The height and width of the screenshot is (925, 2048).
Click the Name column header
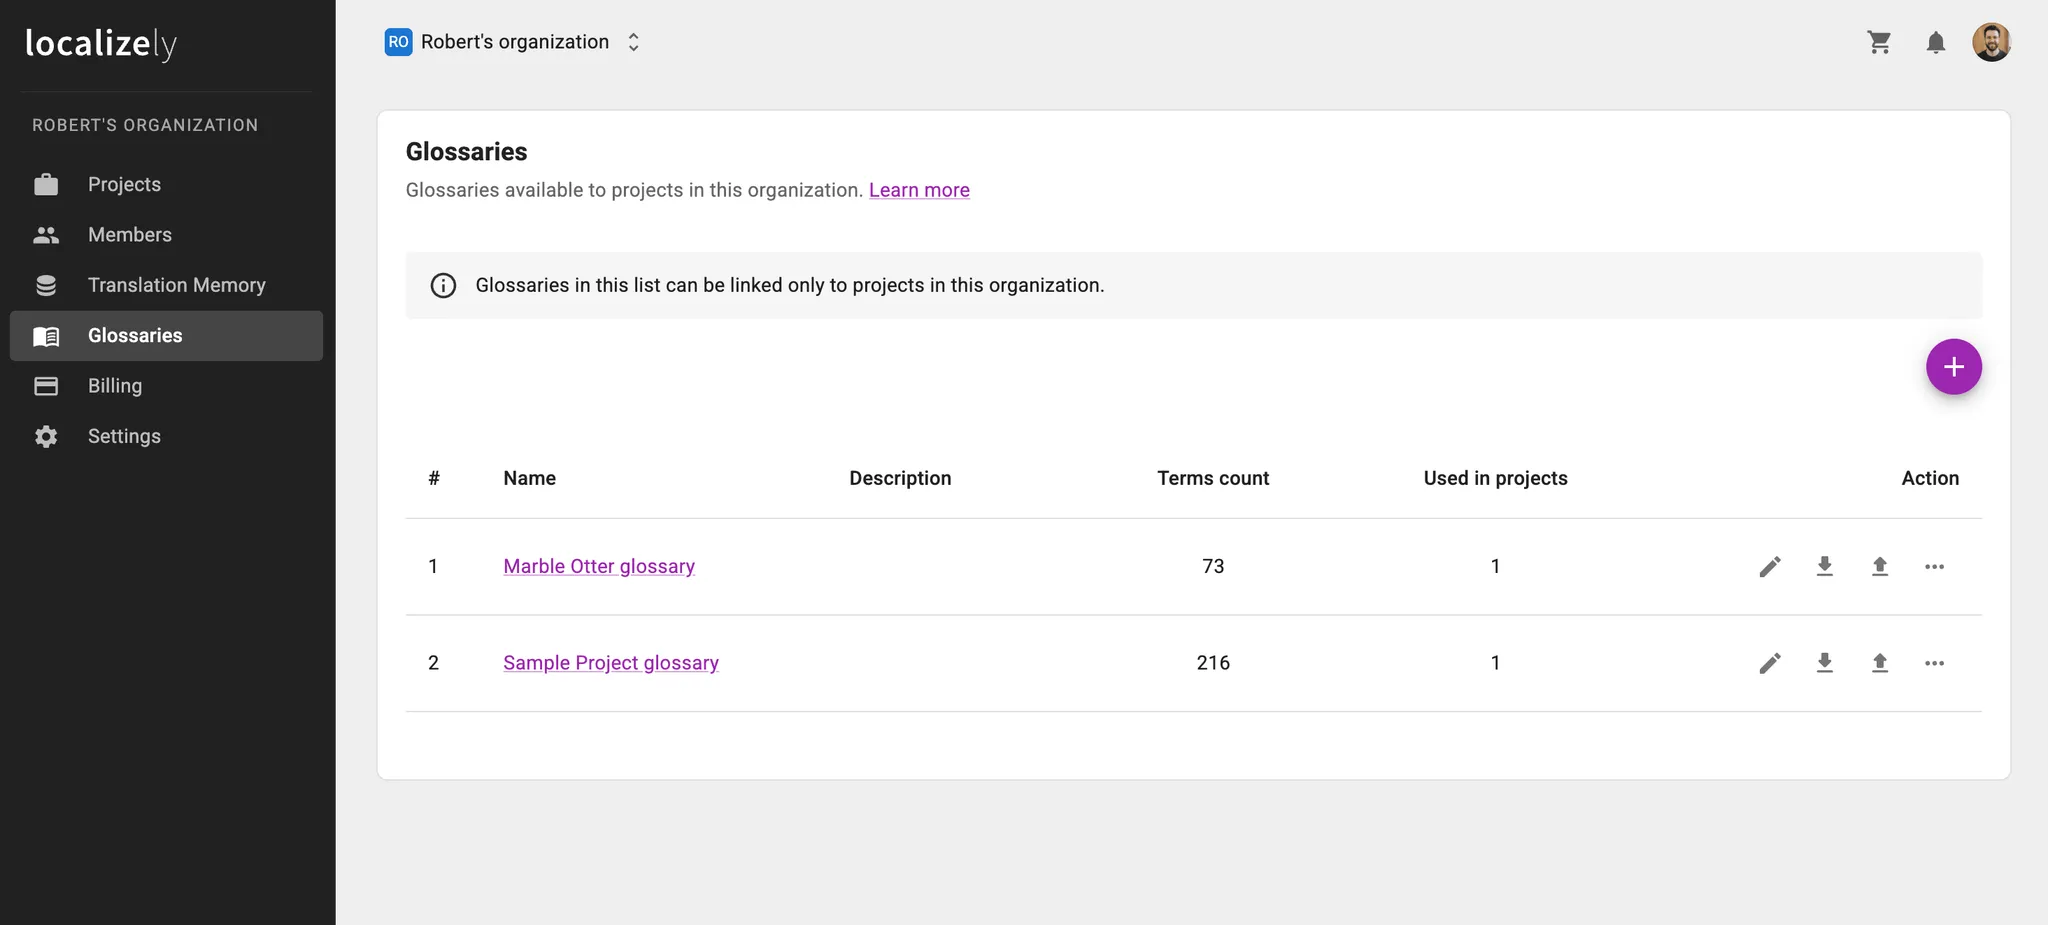tap(529, 478)
